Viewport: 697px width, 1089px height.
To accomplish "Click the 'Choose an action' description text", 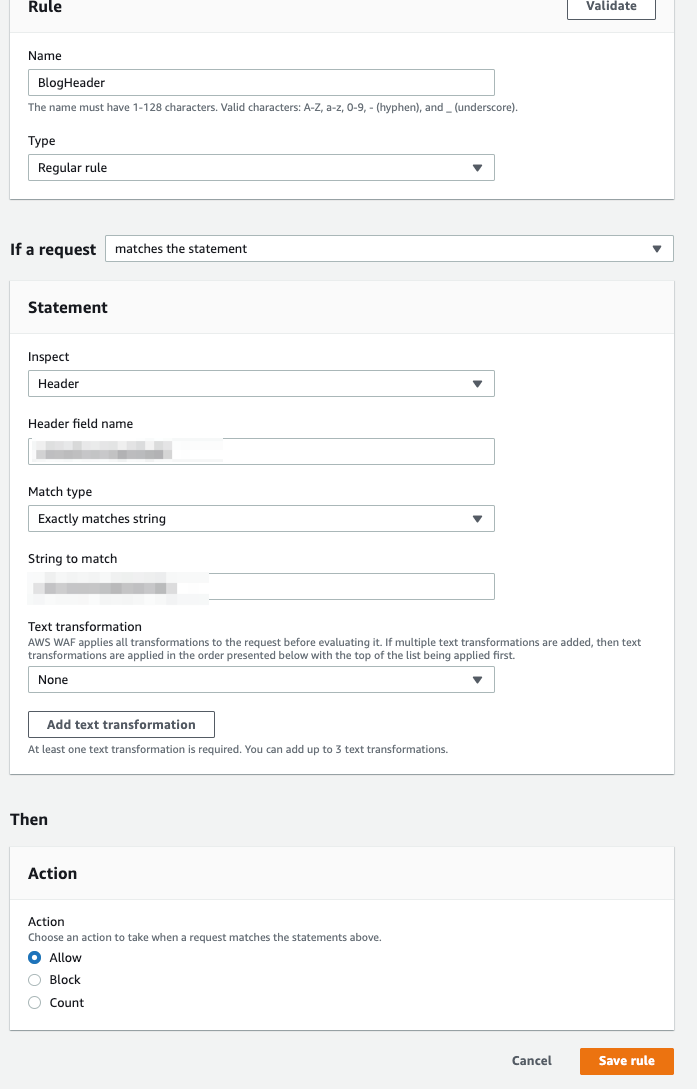I will [x=205, y=938].
